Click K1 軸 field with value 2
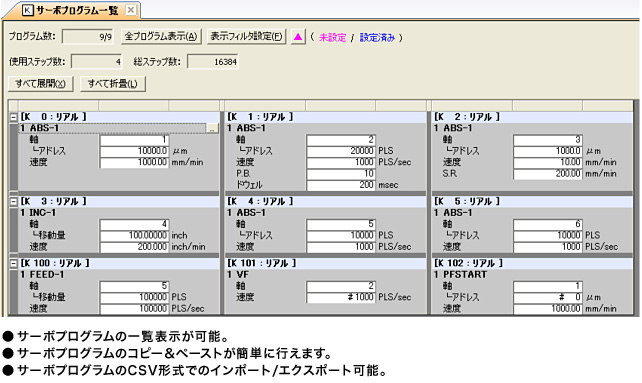Screen dimensions: 642x383 tap(341, 140)
